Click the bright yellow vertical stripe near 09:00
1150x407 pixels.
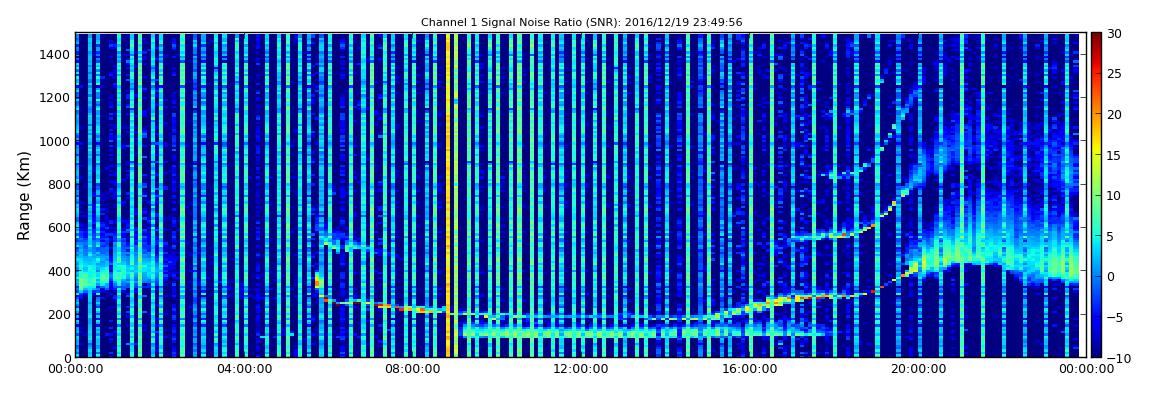[448, 195]
